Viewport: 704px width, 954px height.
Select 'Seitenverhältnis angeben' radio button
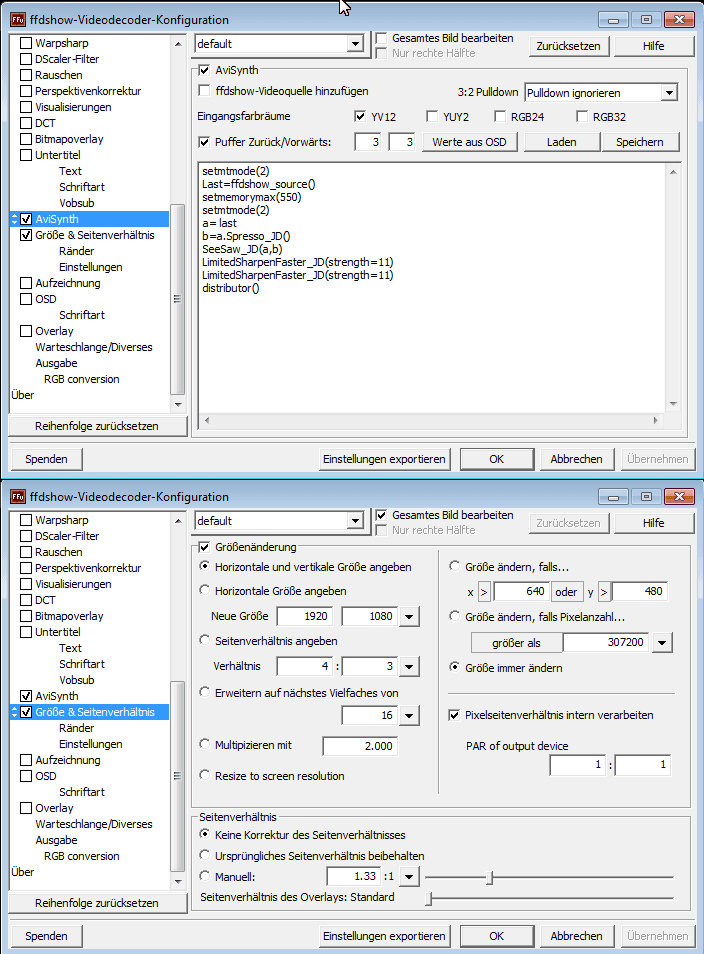point(205,640)
